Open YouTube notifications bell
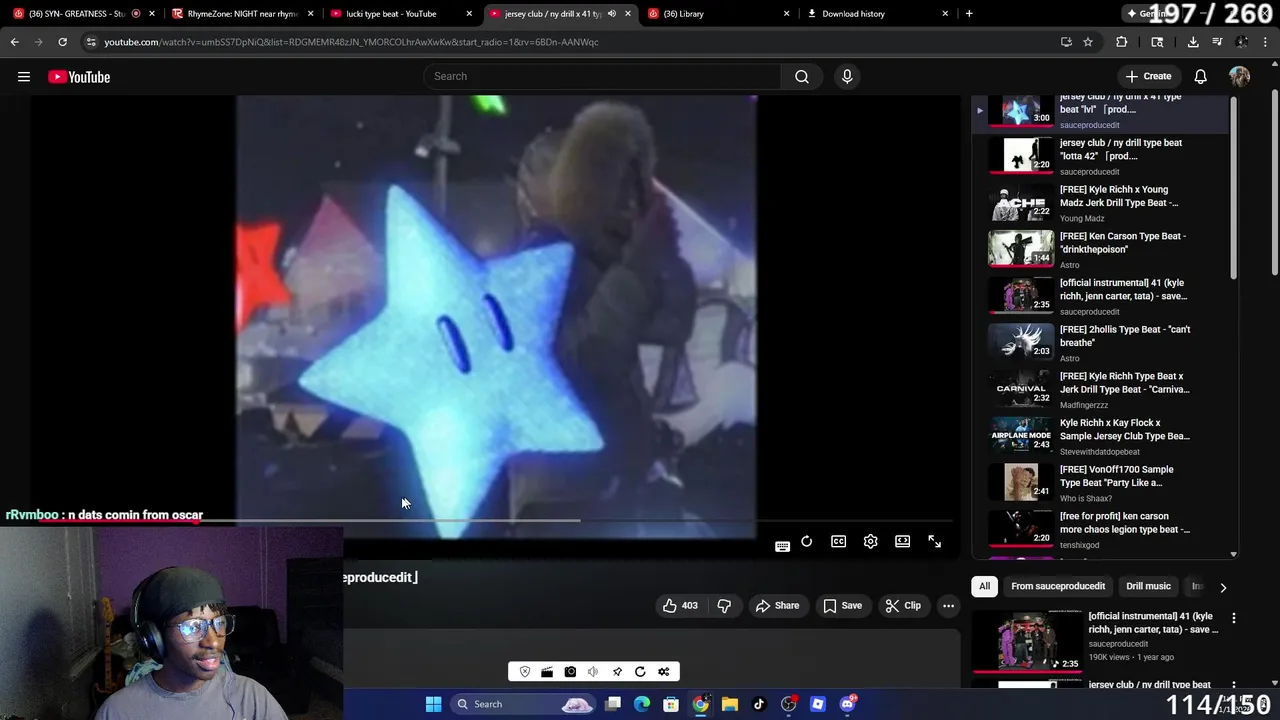The height and width of the screenshot is (720, 1280). [x=1201, y=77]
